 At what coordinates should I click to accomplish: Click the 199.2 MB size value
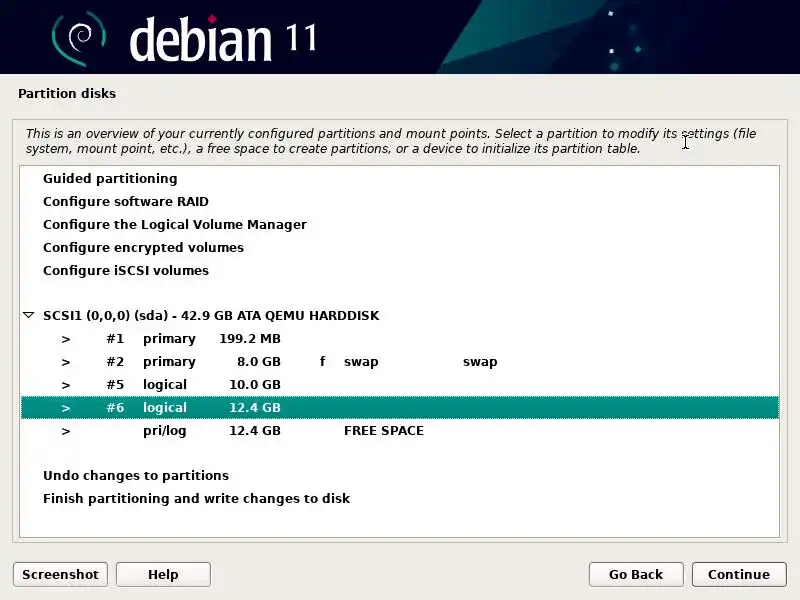point(250,339)
